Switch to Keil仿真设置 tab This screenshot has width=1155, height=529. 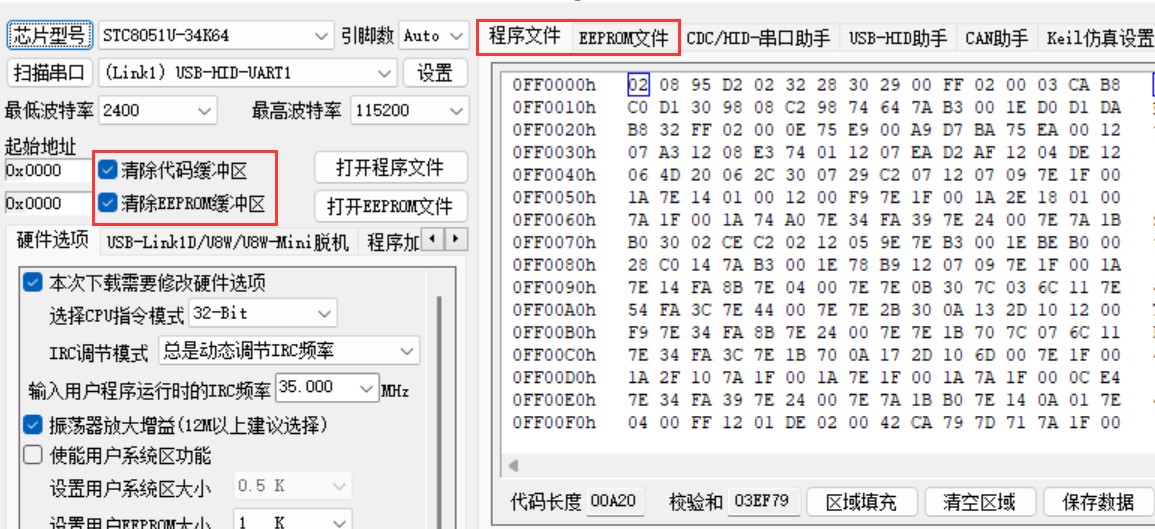[1098, 38]
